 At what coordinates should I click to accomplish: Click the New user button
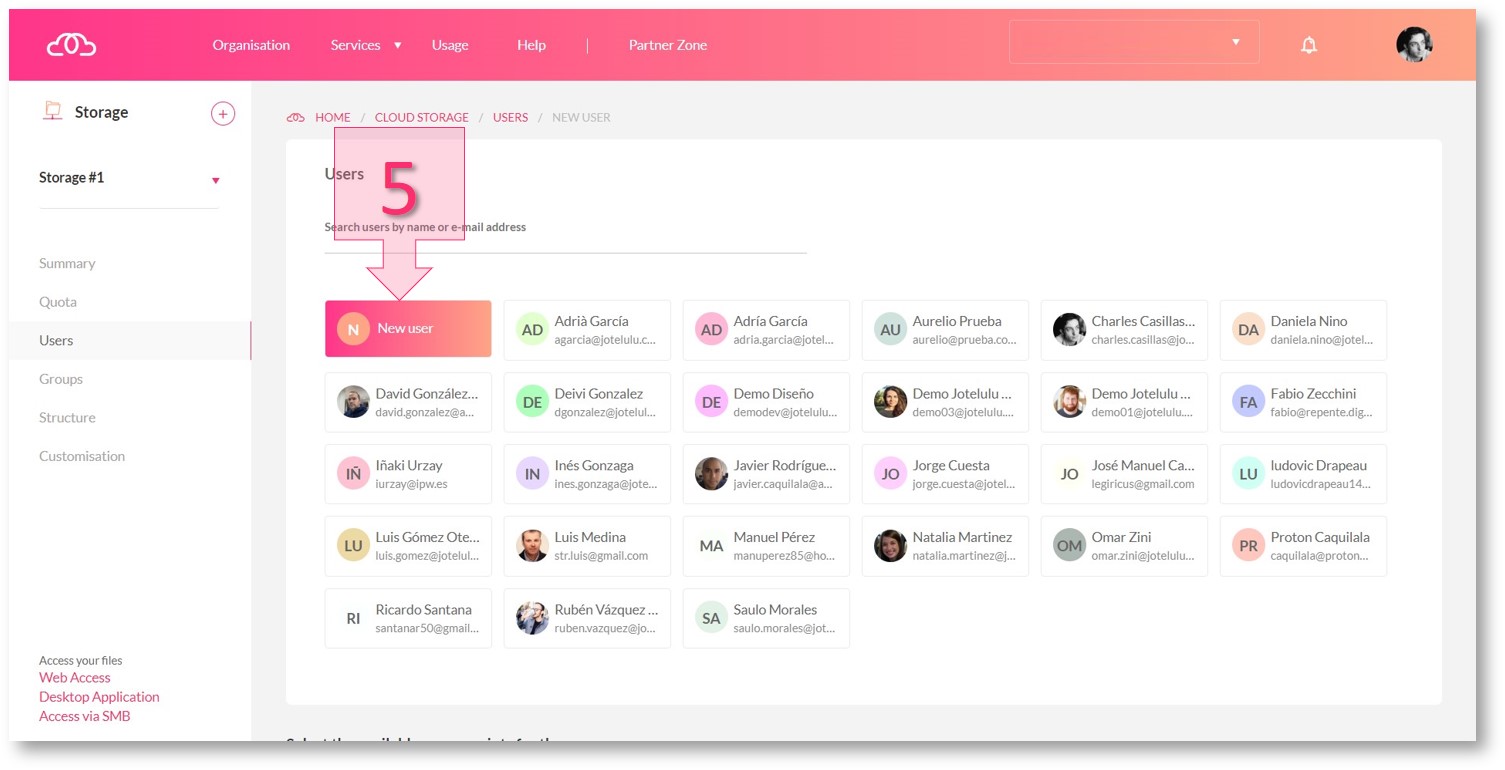click(408, 329)
